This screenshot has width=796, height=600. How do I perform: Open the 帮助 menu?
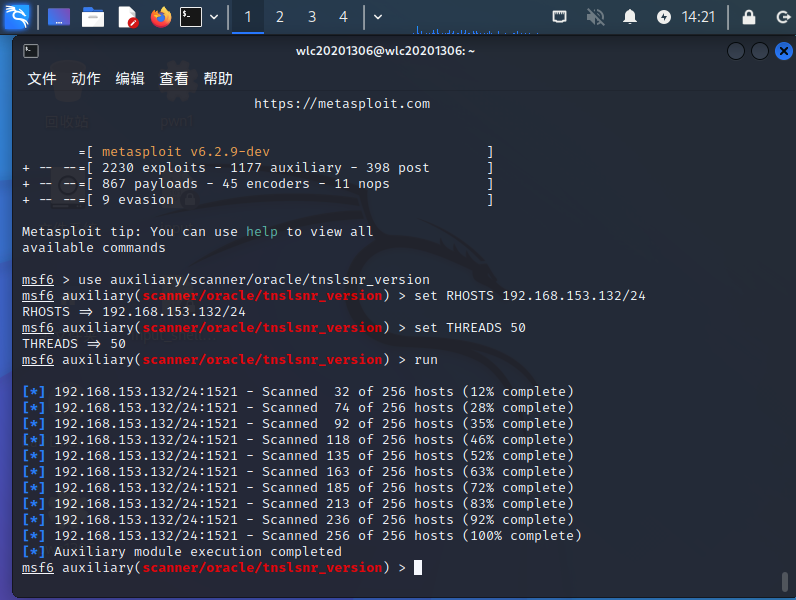(218, 79)
